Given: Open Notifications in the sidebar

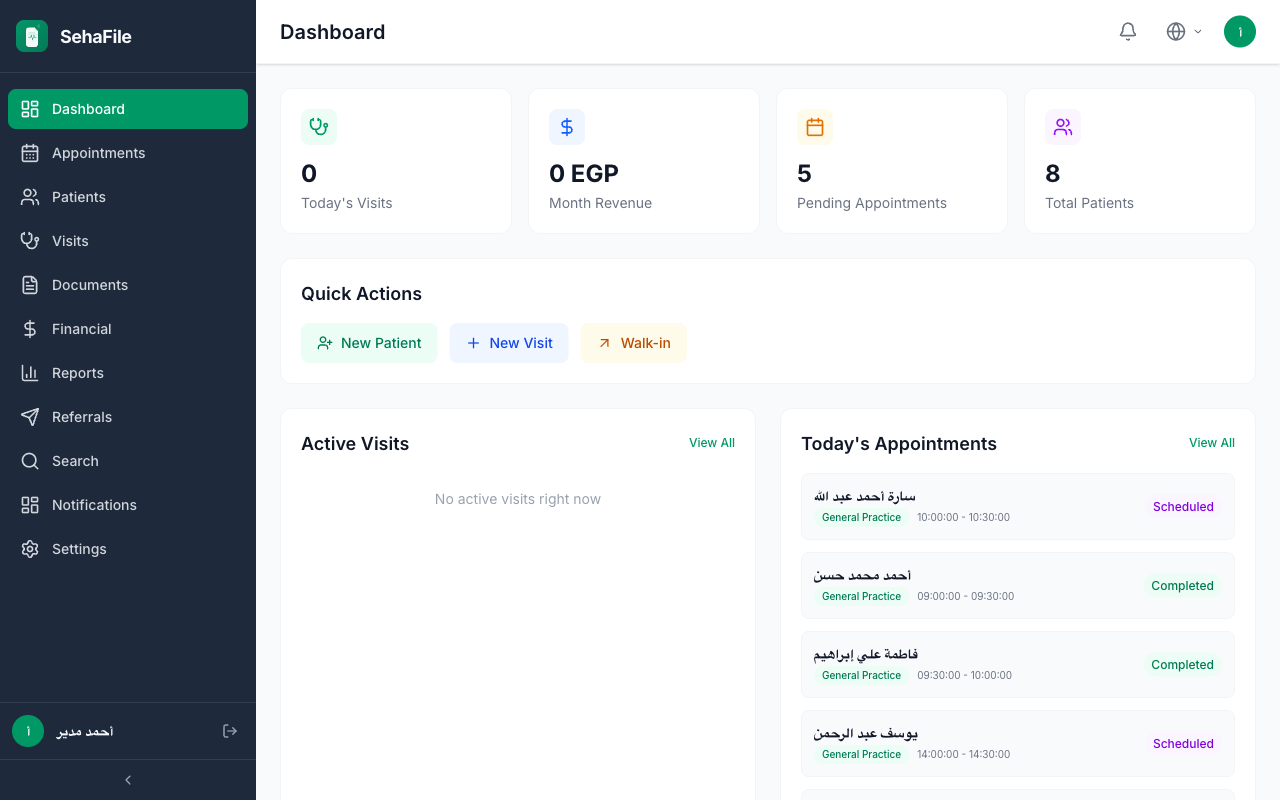Looking at the screenshot, I should [x=128, y=505].
